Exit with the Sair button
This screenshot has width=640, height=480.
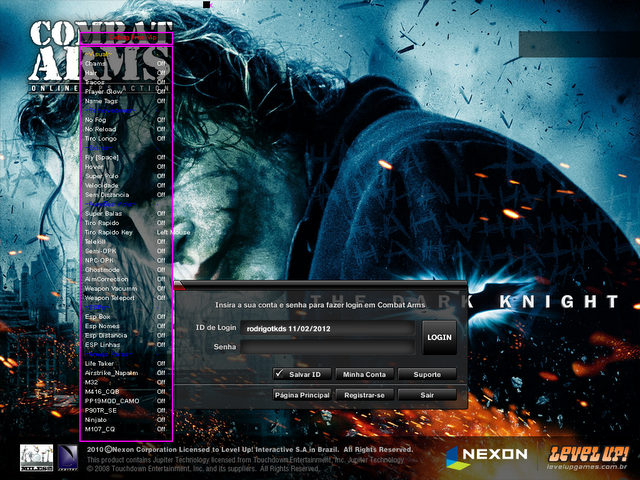pos(427,395)
